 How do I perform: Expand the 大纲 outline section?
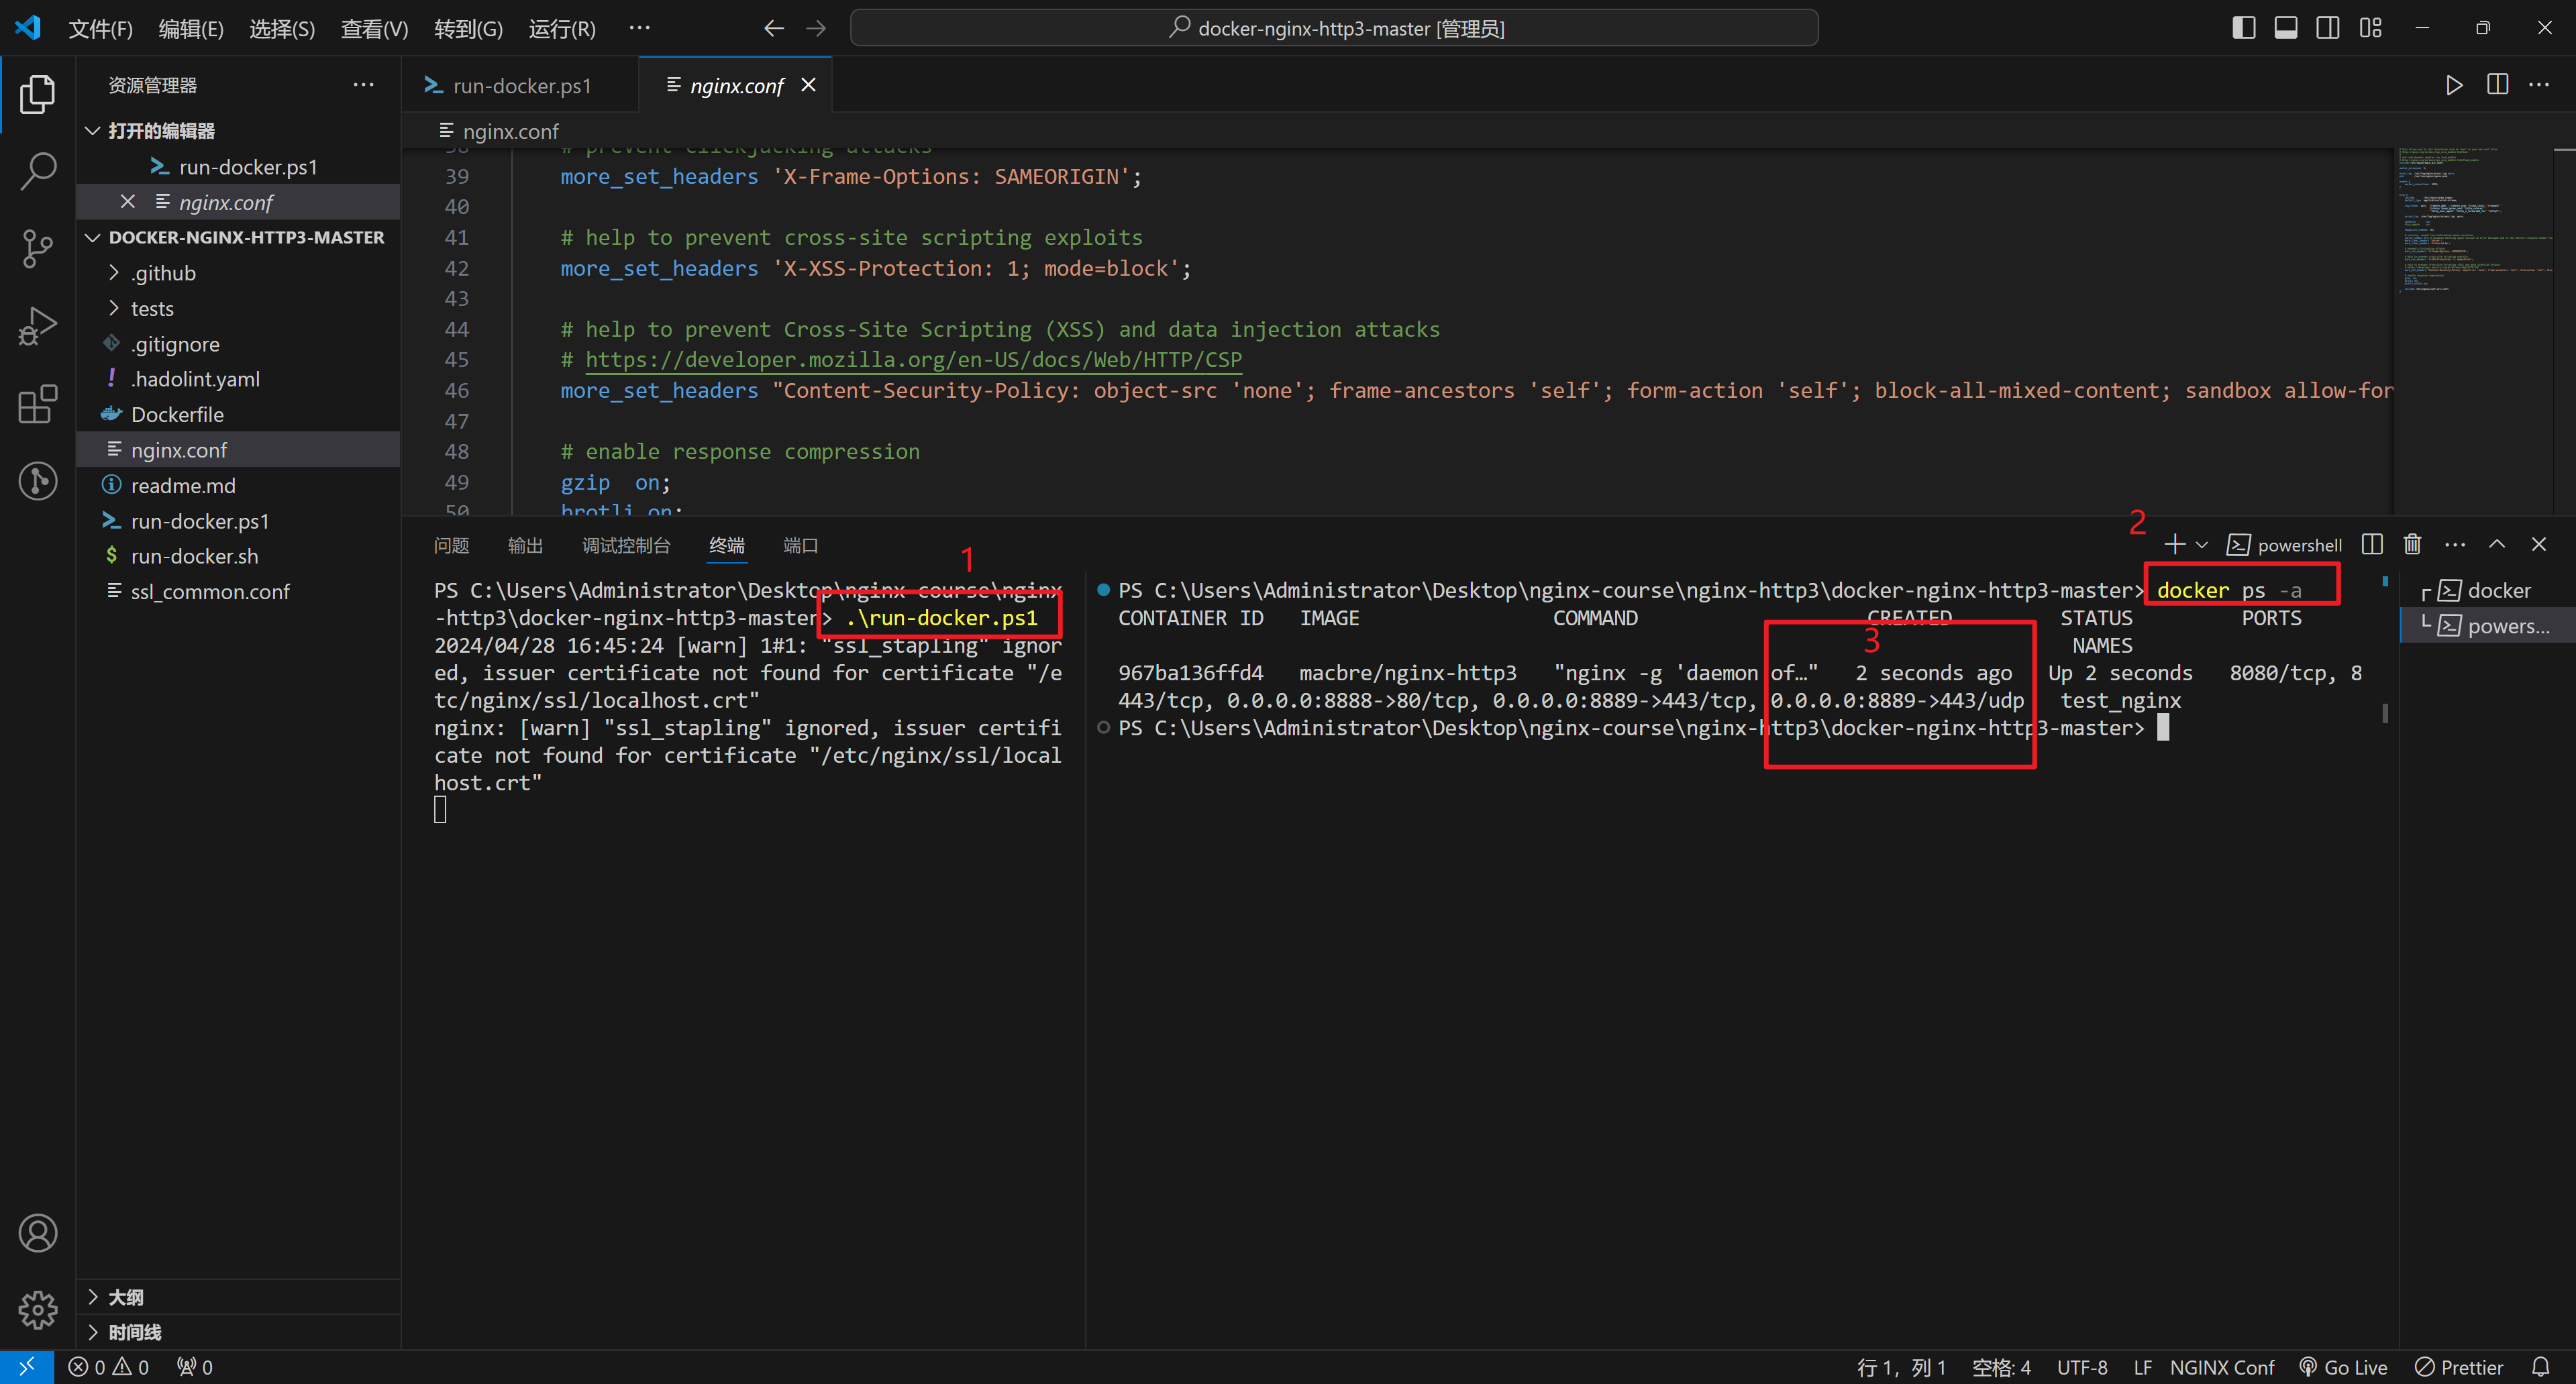[x=238, y=1297]
